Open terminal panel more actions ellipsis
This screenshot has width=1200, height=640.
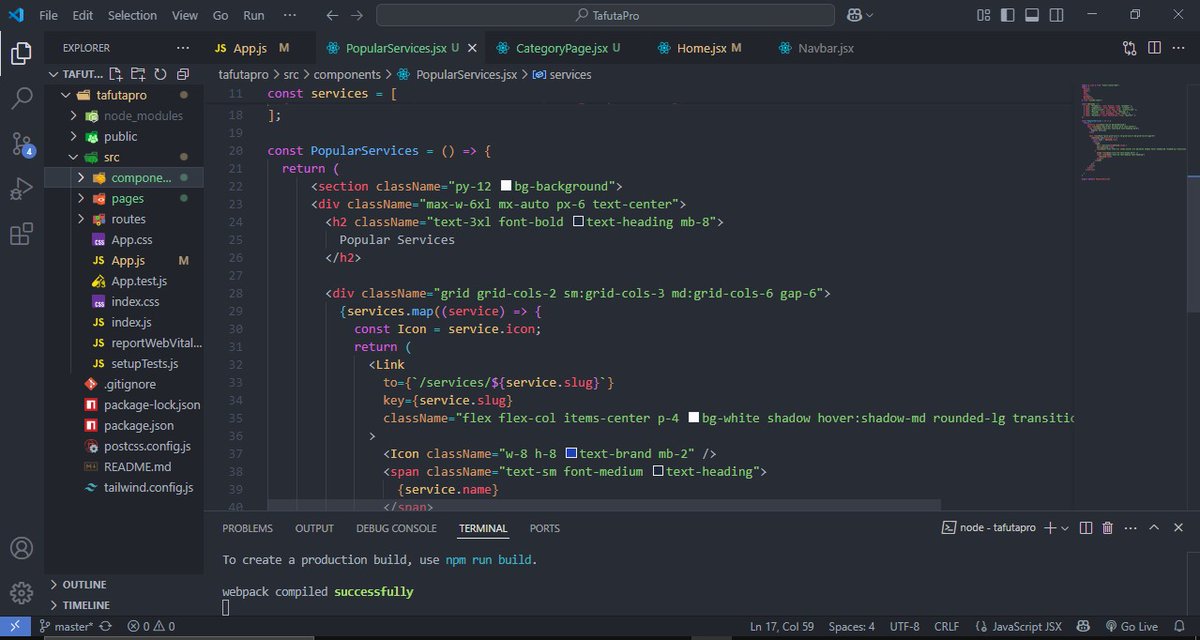1131,528
